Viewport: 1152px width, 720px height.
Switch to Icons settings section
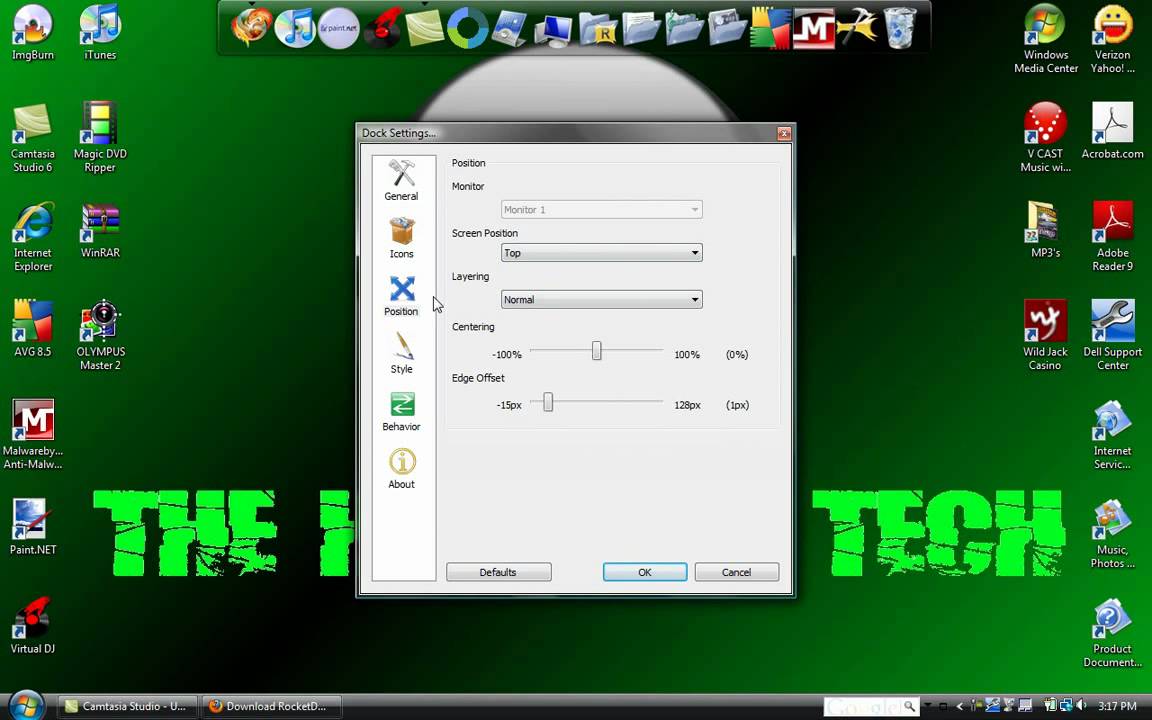401,237
